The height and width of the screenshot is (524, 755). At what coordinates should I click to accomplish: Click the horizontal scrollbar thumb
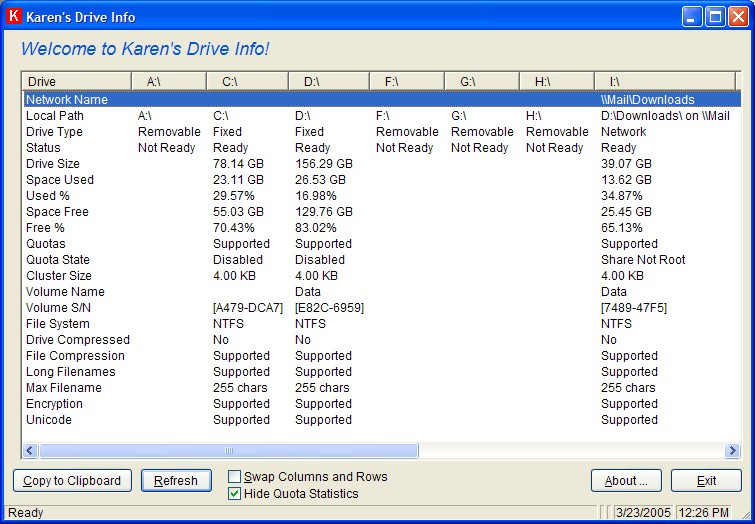pos(228,451)
